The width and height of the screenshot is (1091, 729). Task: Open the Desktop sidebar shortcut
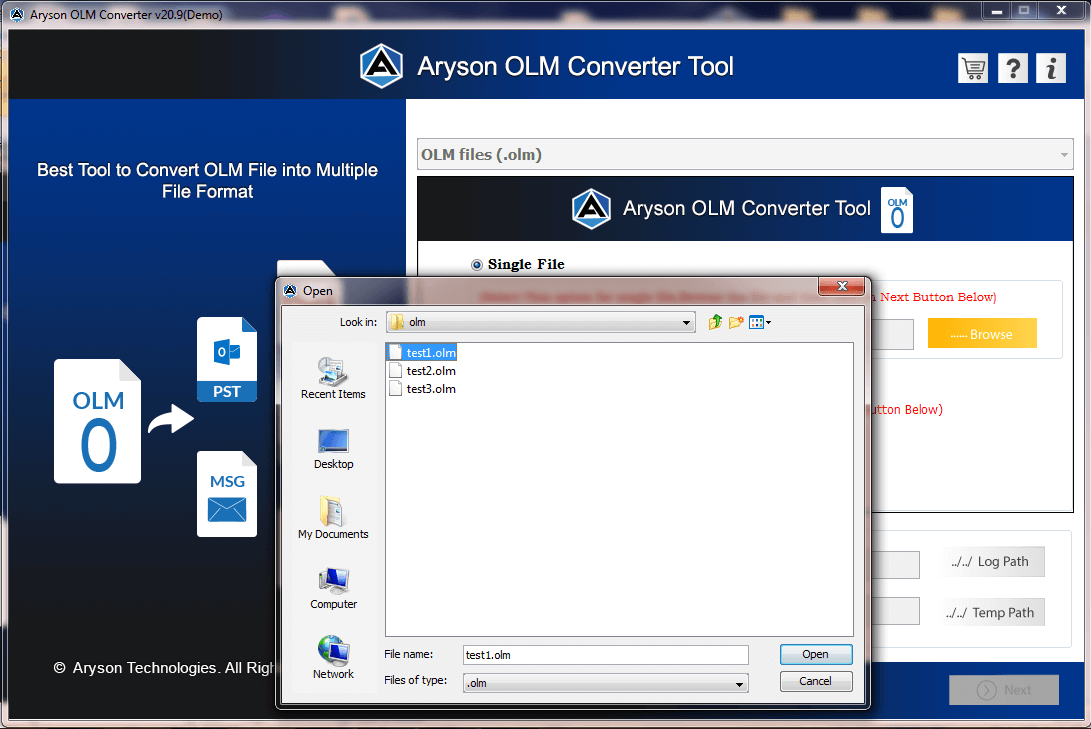coord(333,448)
